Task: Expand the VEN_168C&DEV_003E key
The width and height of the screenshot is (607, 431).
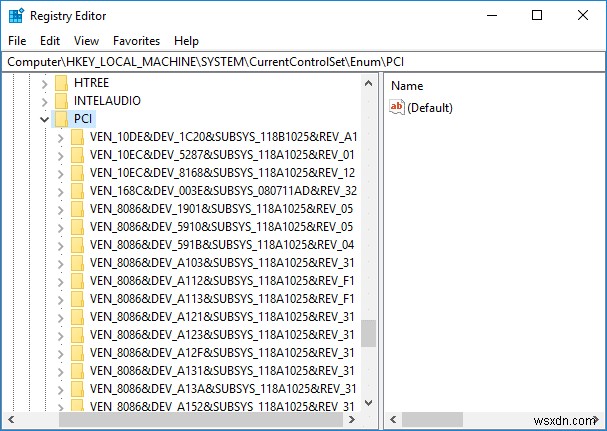Action: coord(60,192)
